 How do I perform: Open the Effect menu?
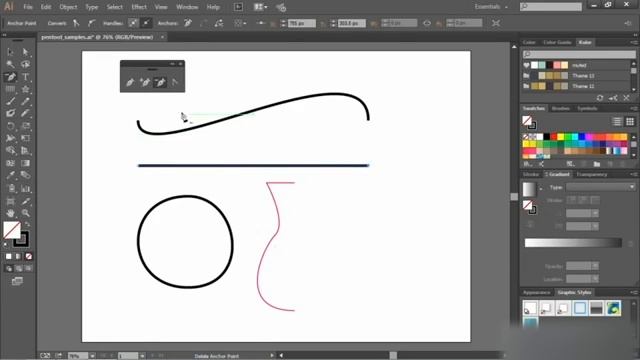[139, 7]
